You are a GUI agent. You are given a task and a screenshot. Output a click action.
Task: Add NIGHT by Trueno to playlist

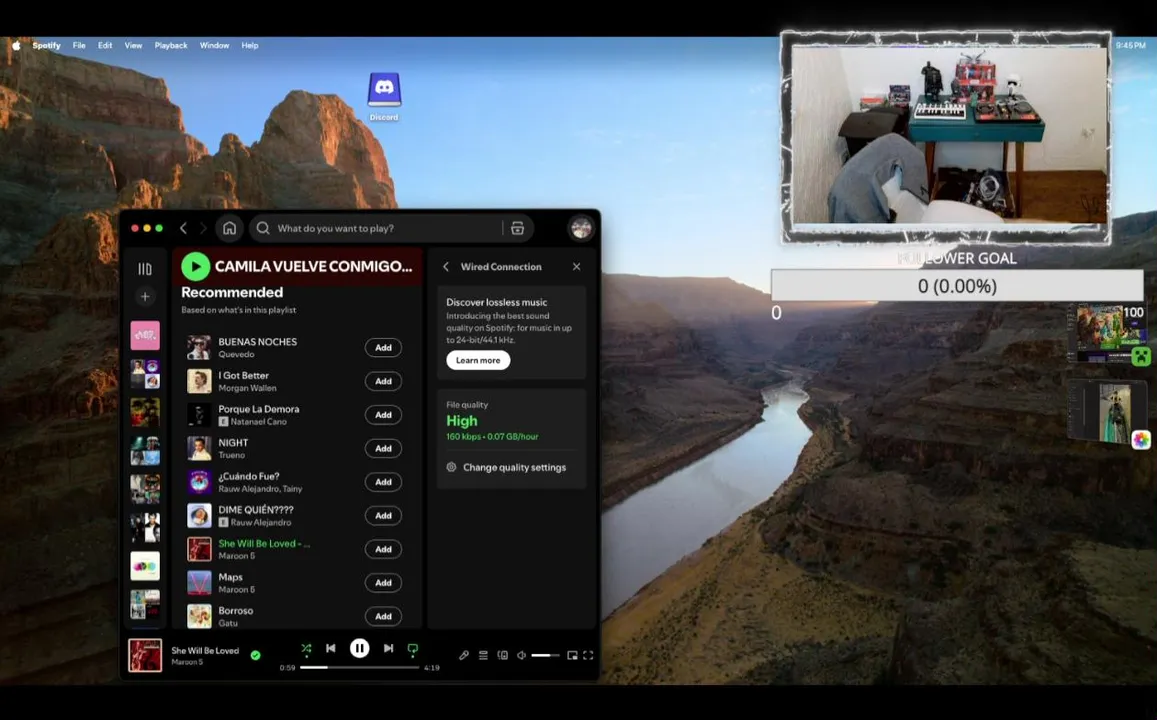tap(383, 449)
